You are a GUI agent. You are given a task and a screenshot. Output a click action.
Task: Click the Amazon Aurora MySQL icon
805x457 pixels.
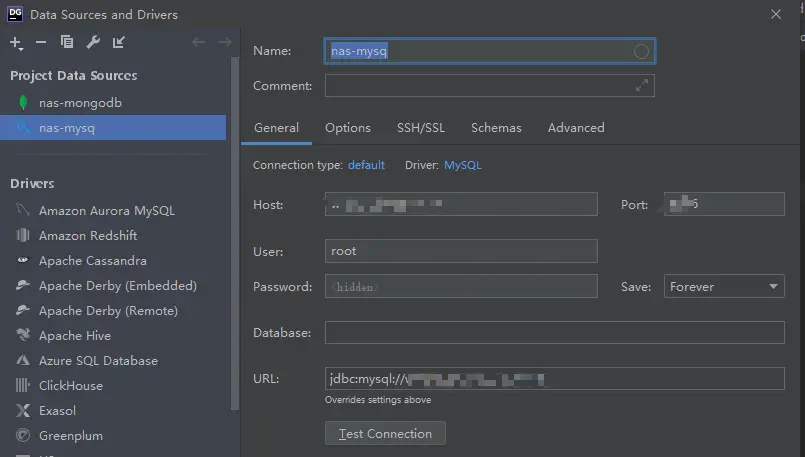pyautogui.click(x=23, y=210)
